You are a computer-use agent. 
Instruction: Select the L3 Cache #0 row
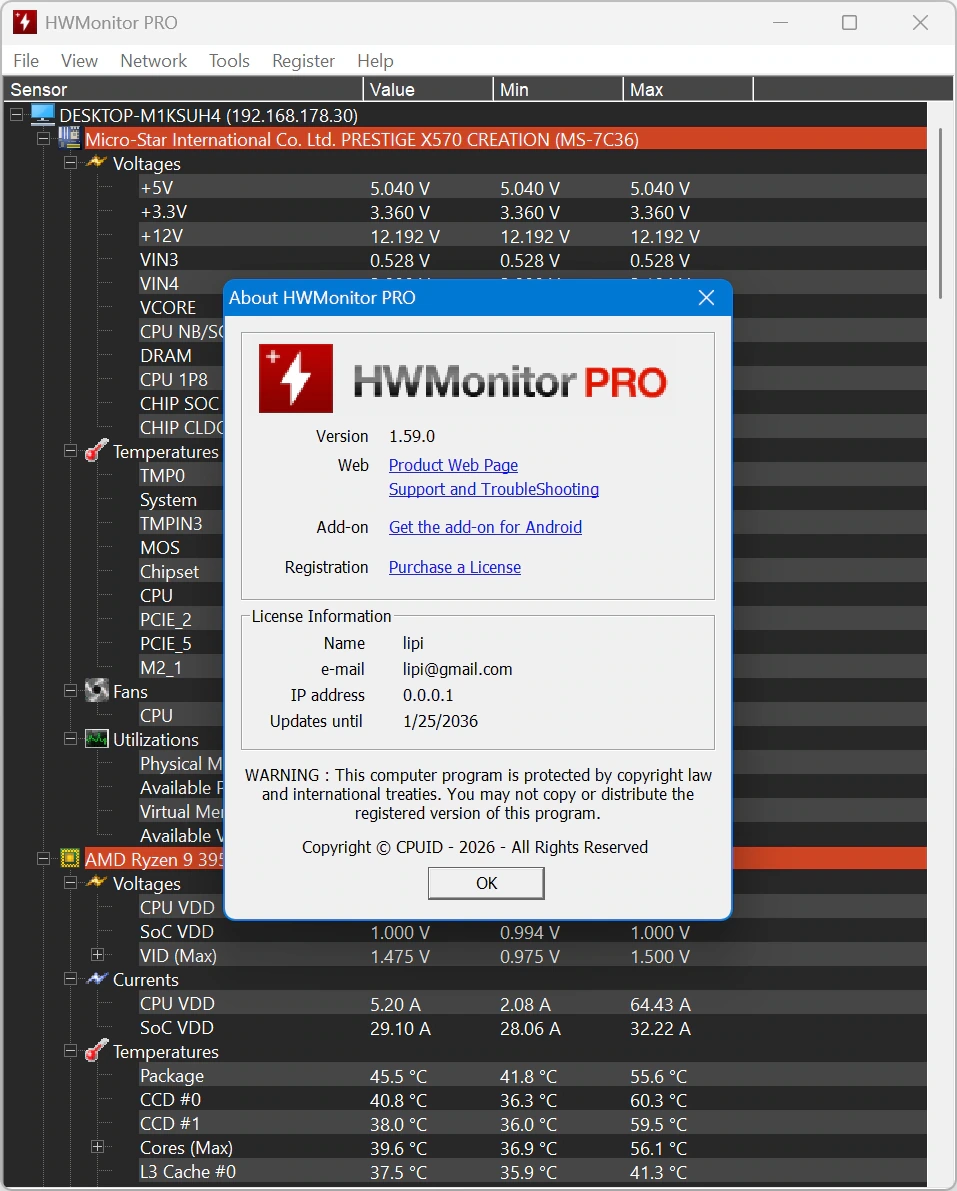point(532,1171)
